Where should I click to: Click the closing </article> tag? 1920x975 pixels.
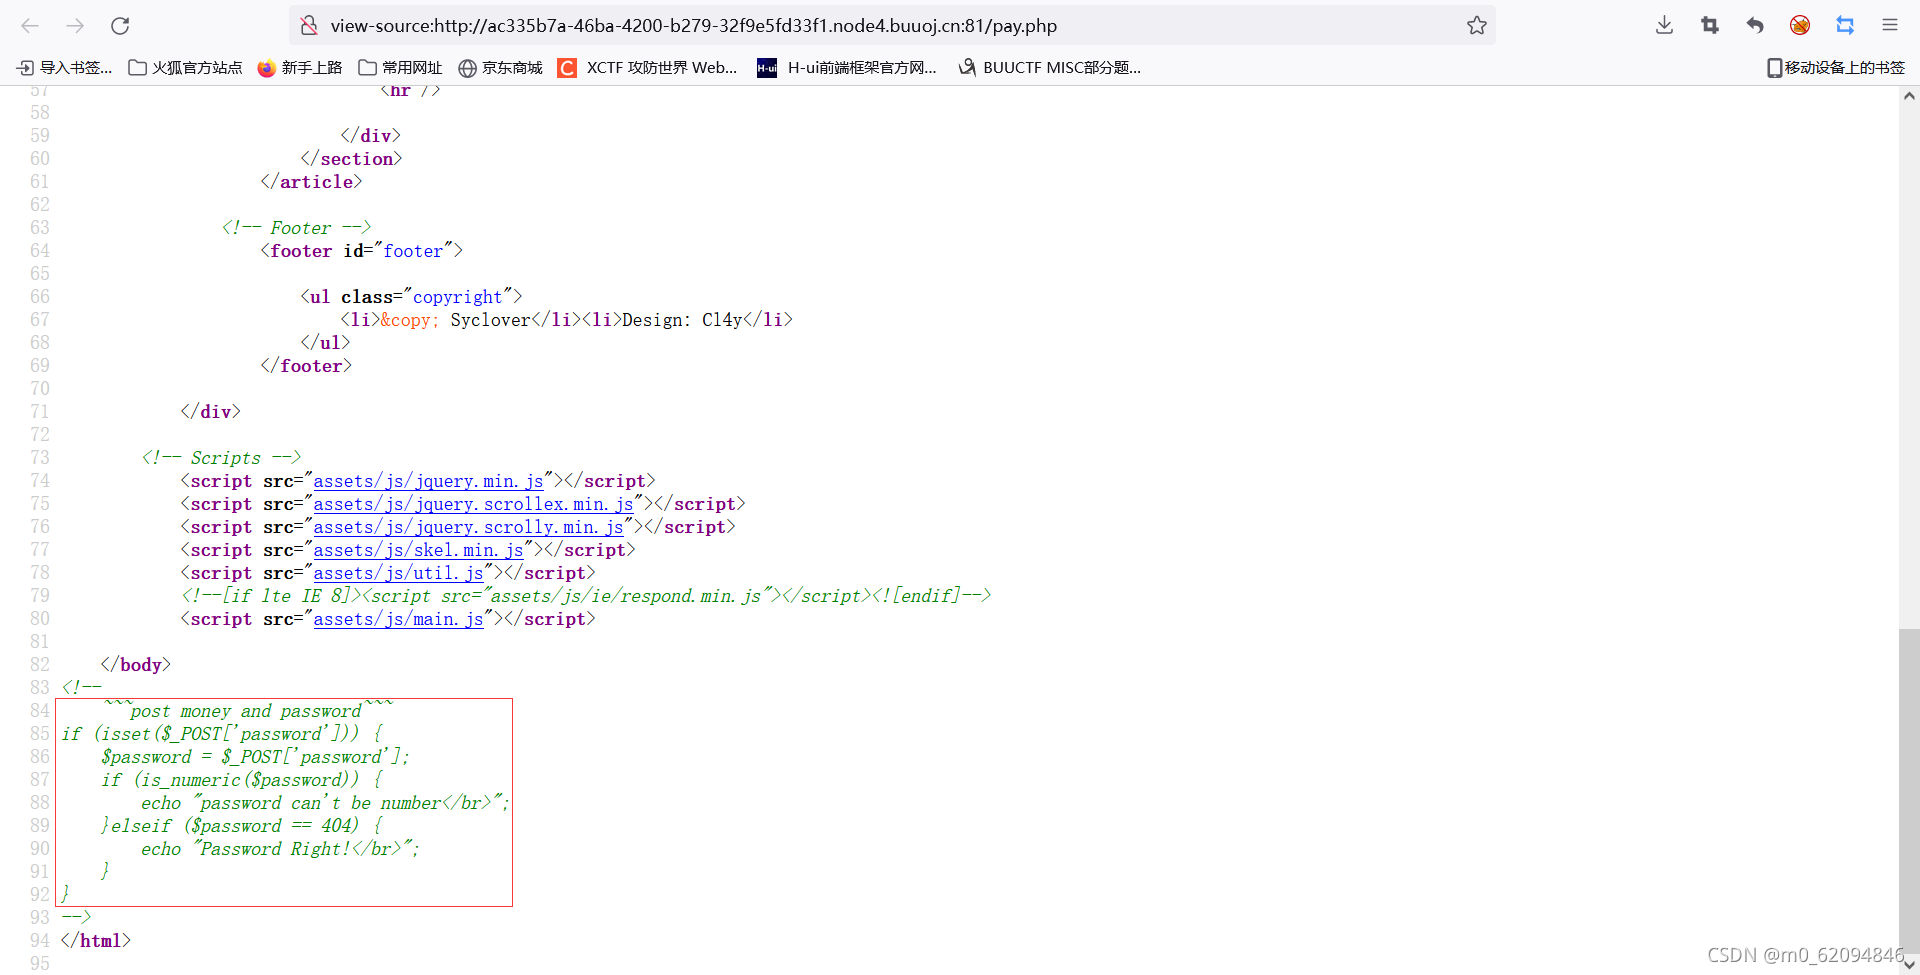coord(311,182)
